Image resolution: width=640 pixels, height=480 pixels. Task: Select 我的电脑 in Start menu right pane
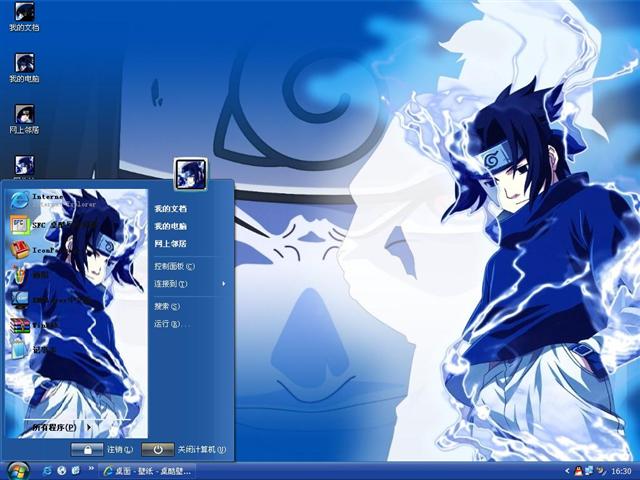[171, 226]
